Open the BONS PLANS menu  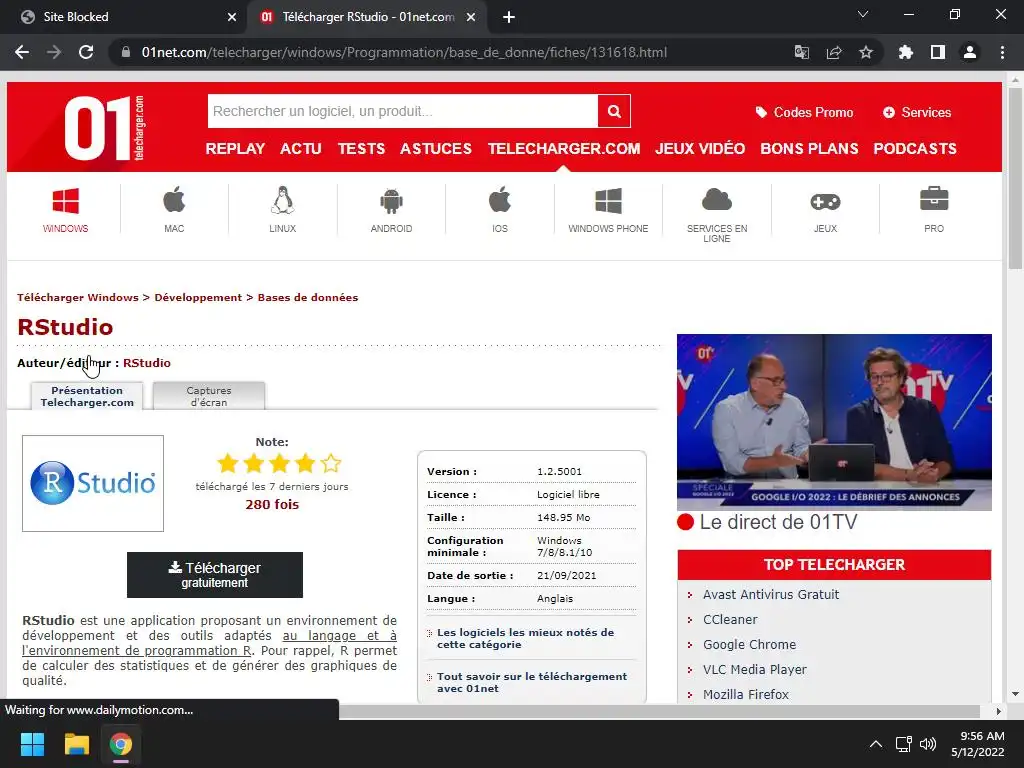click(x=809, y=149)
